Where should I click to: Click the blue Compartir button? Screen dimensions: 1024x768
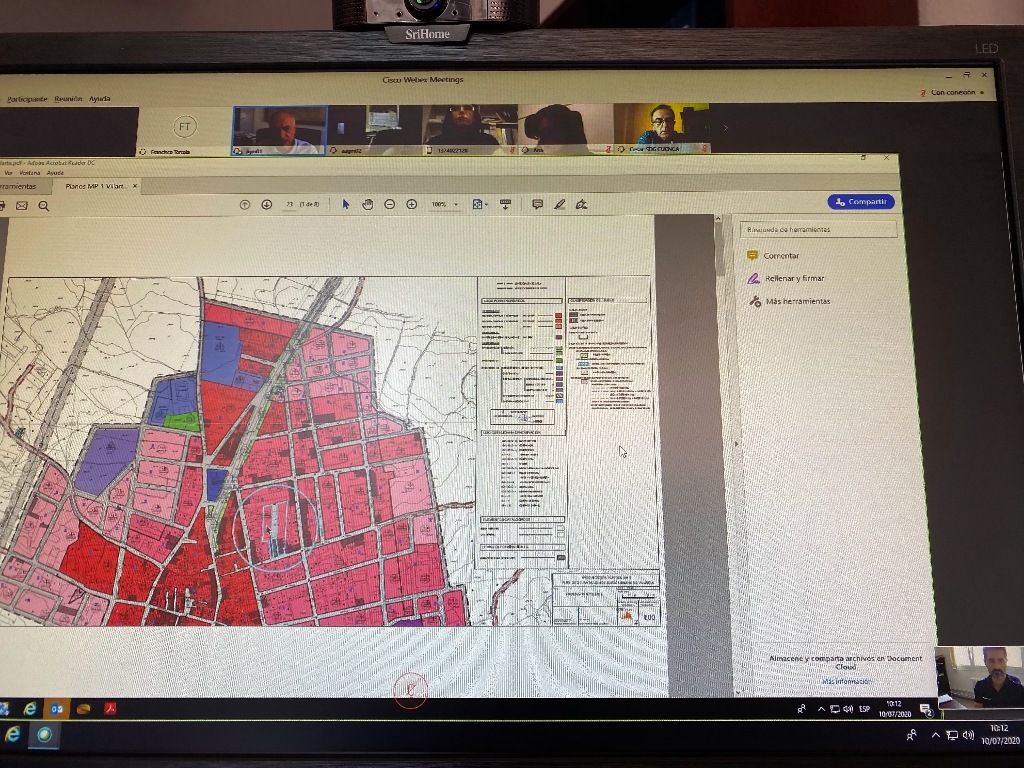[x=861, y=202]
